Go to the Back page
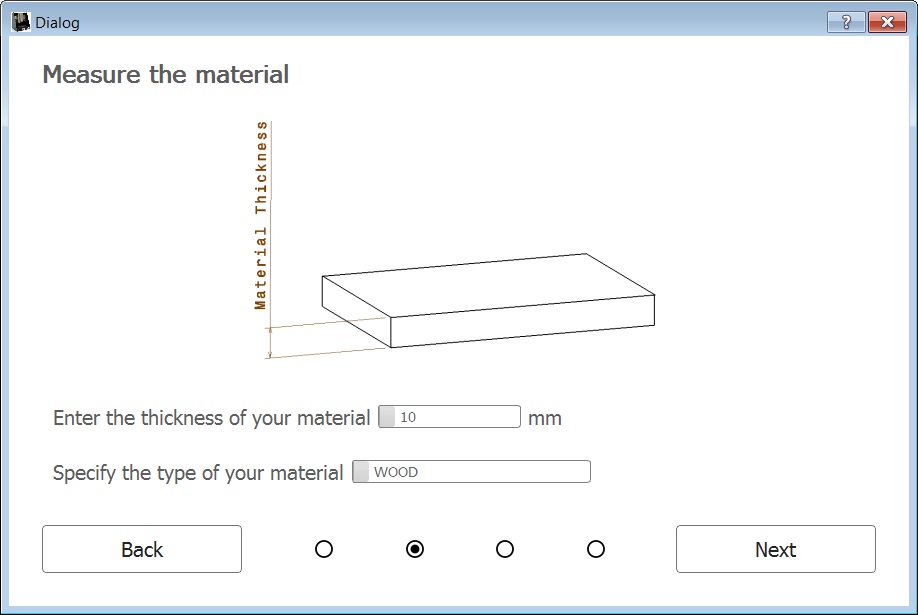 pyautogui.click(x=142, y=549)
